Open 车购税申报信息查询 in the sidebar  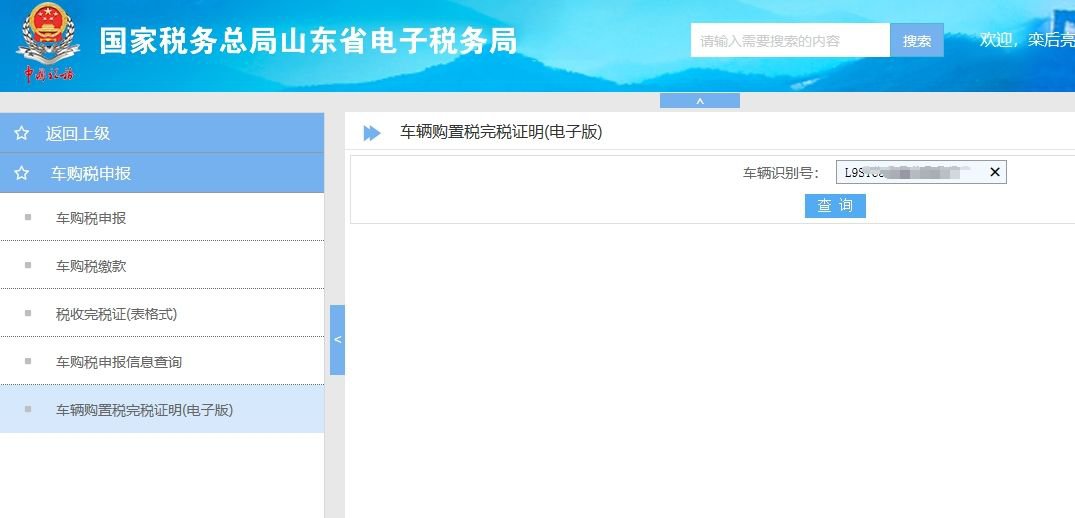(119, 362)
